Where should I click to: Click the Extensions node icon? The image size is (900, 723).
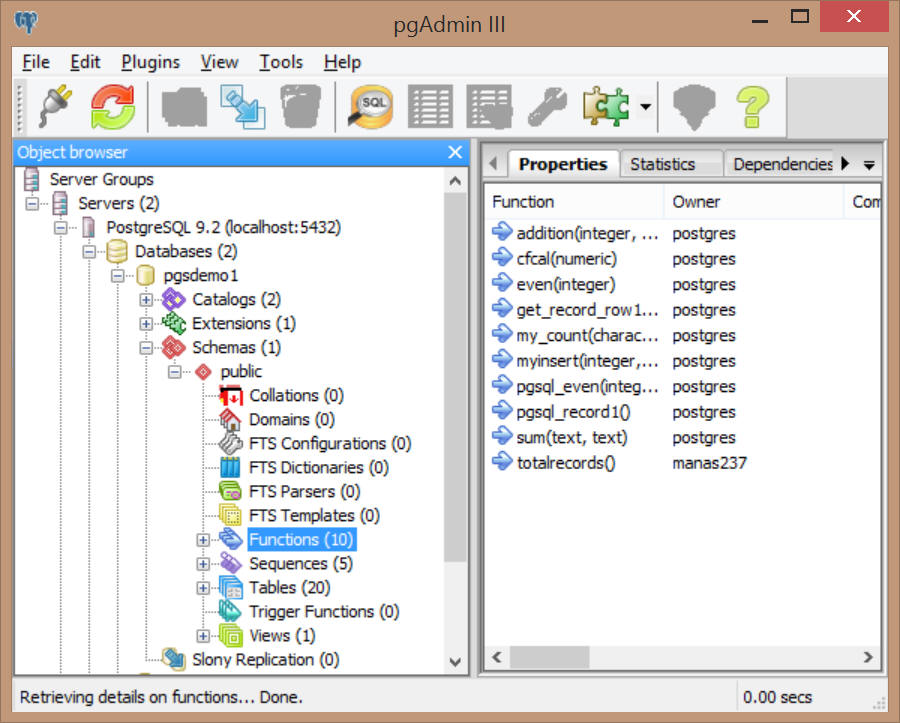pos(173,324)
